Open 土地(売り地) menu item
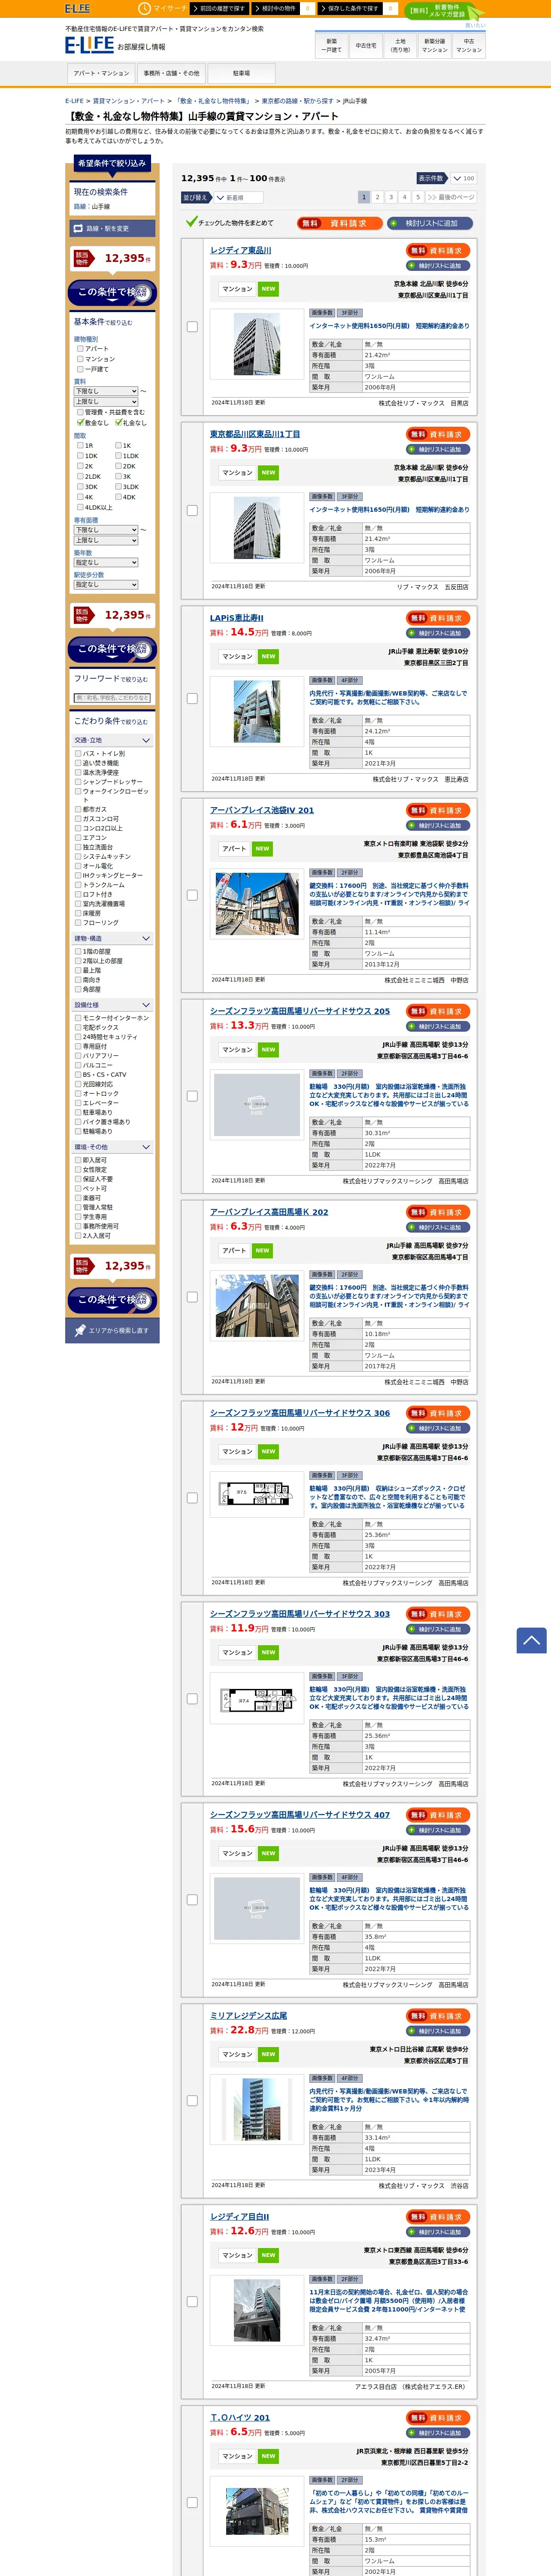Screen dimensions: 551x2576 click(400, 45)
